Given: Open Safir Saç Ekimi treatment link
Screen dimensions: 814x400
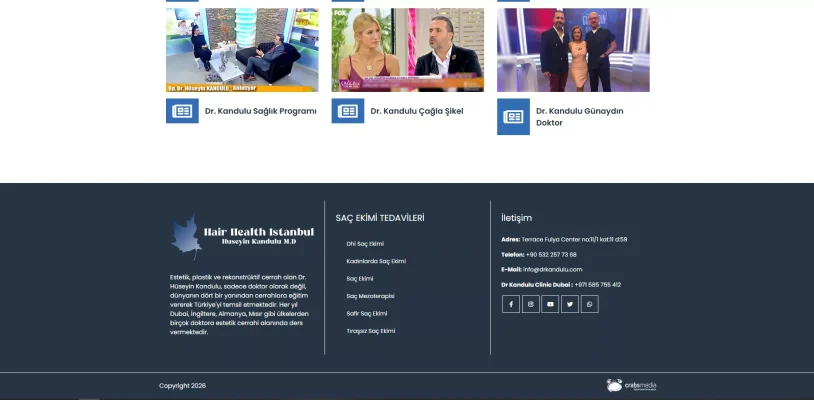Looking at the screenshot, I should pyautogui.click(x=366, y=313).
